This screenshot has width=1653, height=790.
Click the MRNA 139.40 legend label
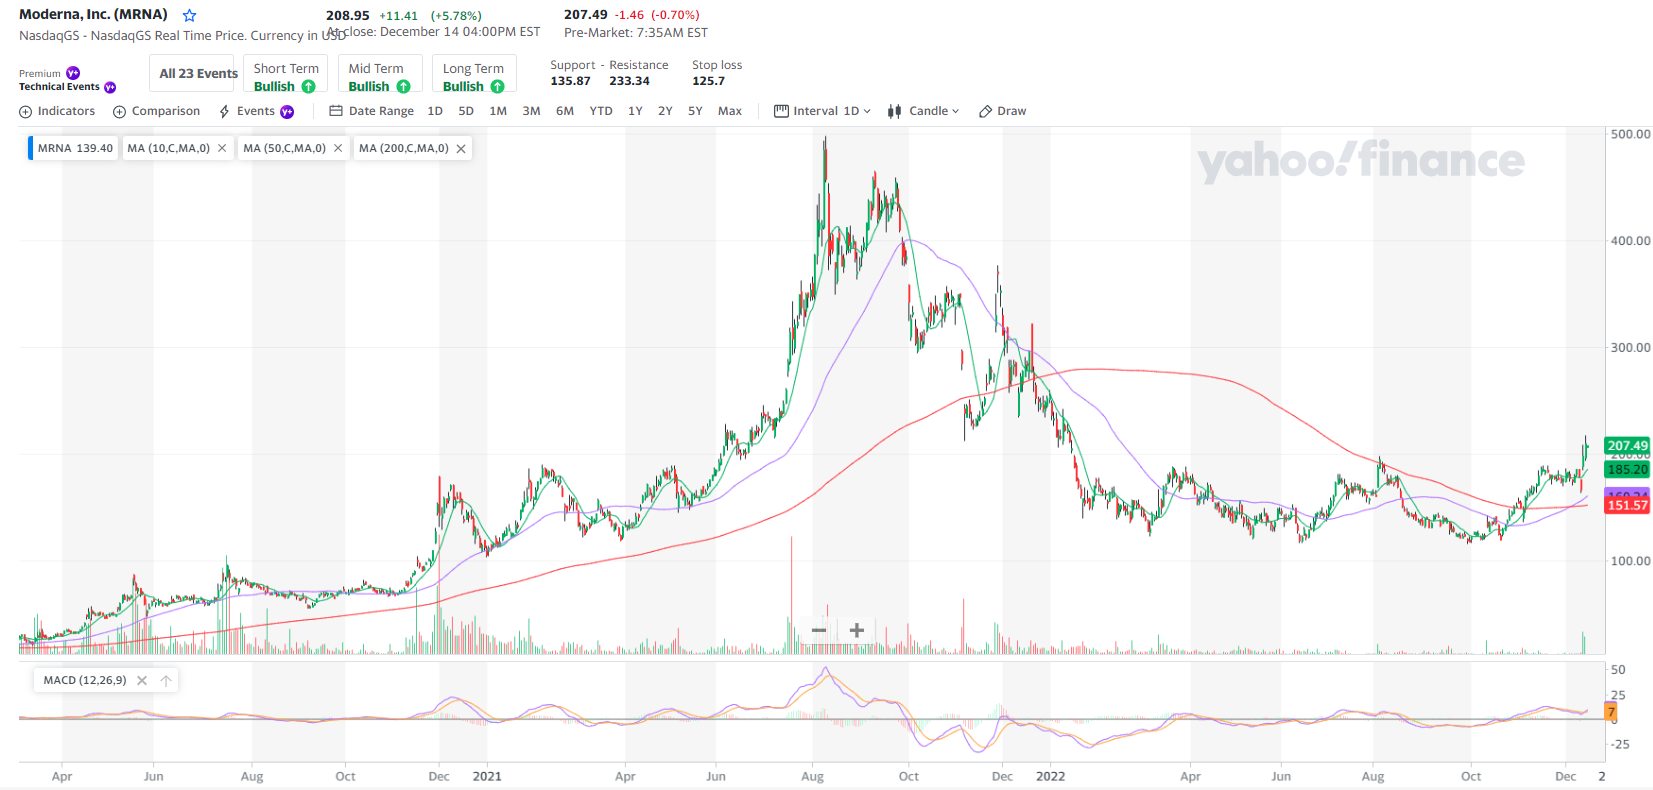[x=75, y=148]
